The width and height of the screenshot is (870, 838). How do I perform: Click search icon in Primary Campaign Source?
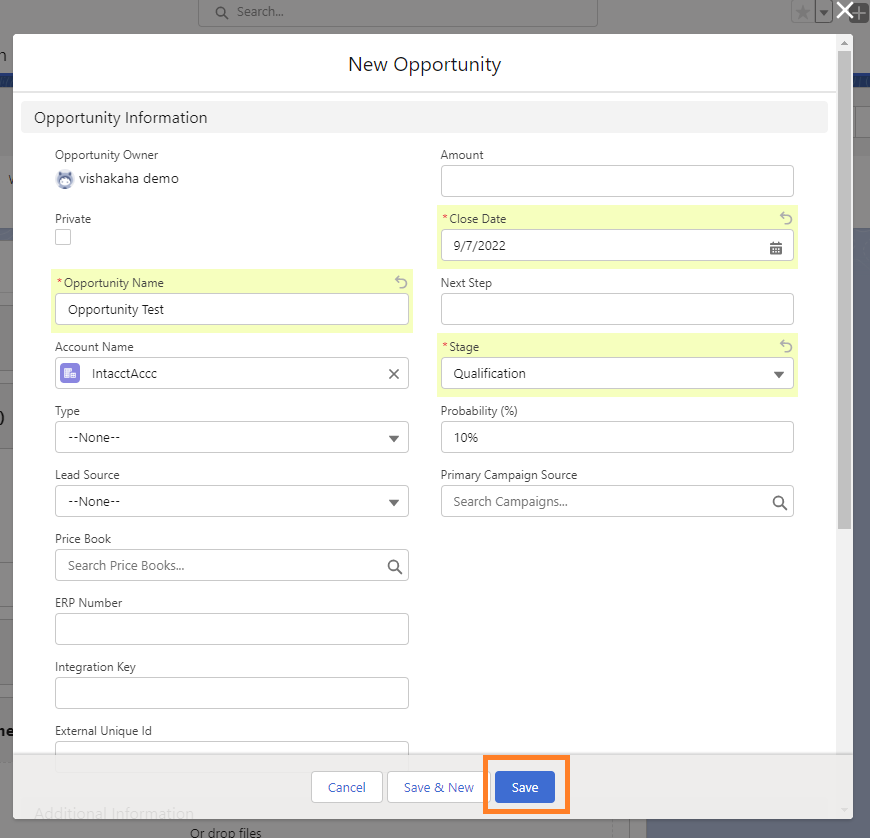pyautogui.click(x=780, y=503)
